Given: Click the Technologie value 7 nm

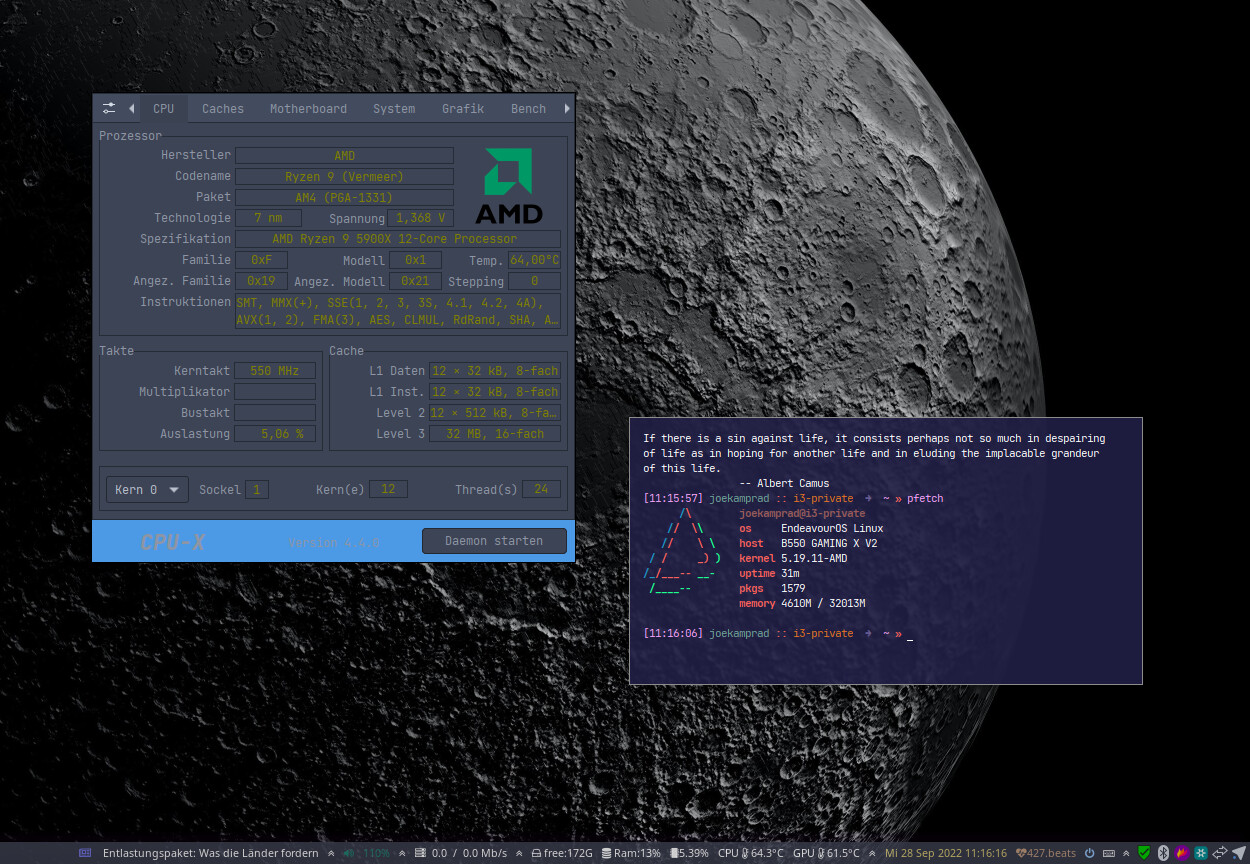Looking at the screenshot, I should 268,218.
